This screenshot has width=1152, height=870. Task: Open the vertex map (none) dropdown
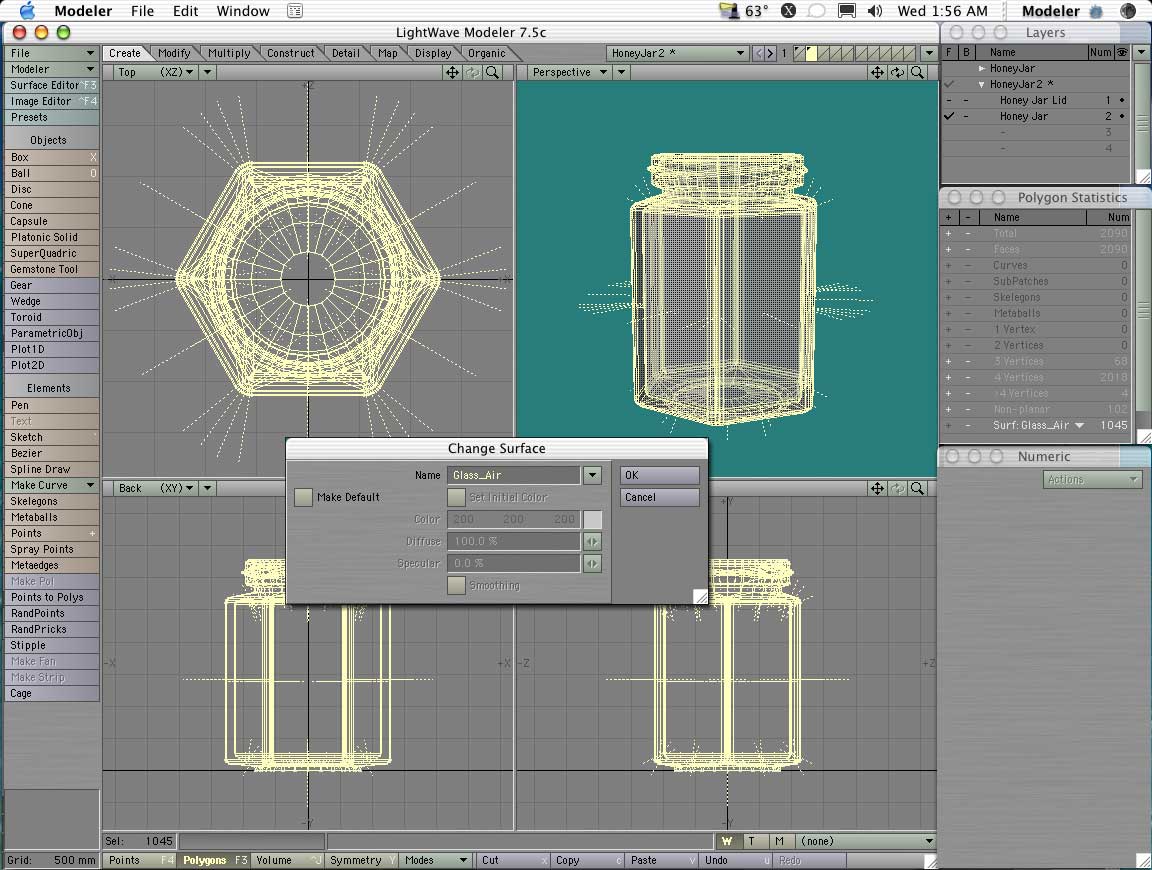pos(866,841)
